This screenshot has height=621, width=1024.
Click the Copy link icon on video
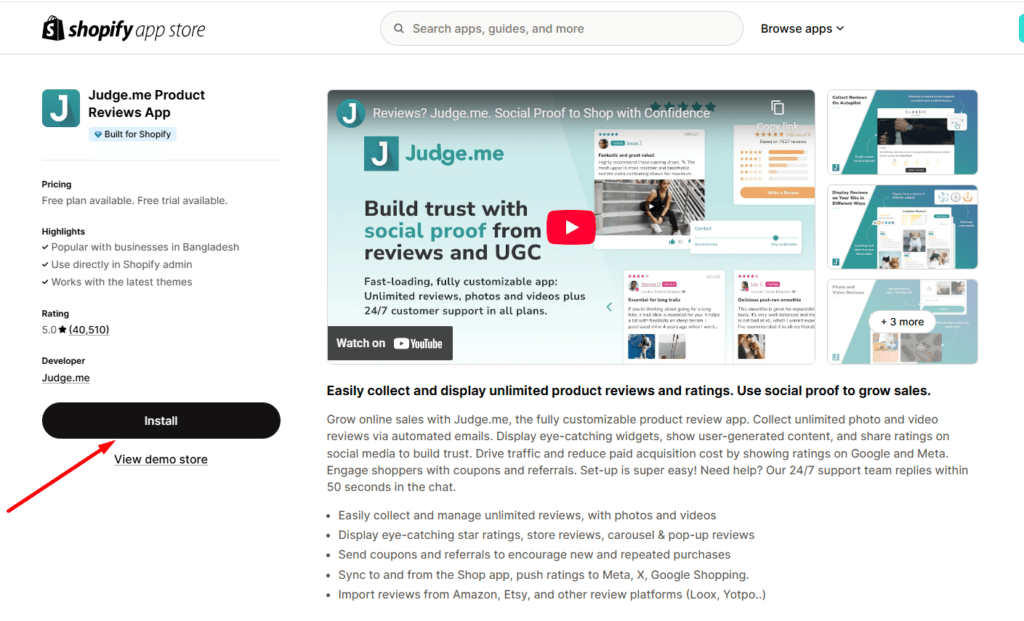point(777,108)
